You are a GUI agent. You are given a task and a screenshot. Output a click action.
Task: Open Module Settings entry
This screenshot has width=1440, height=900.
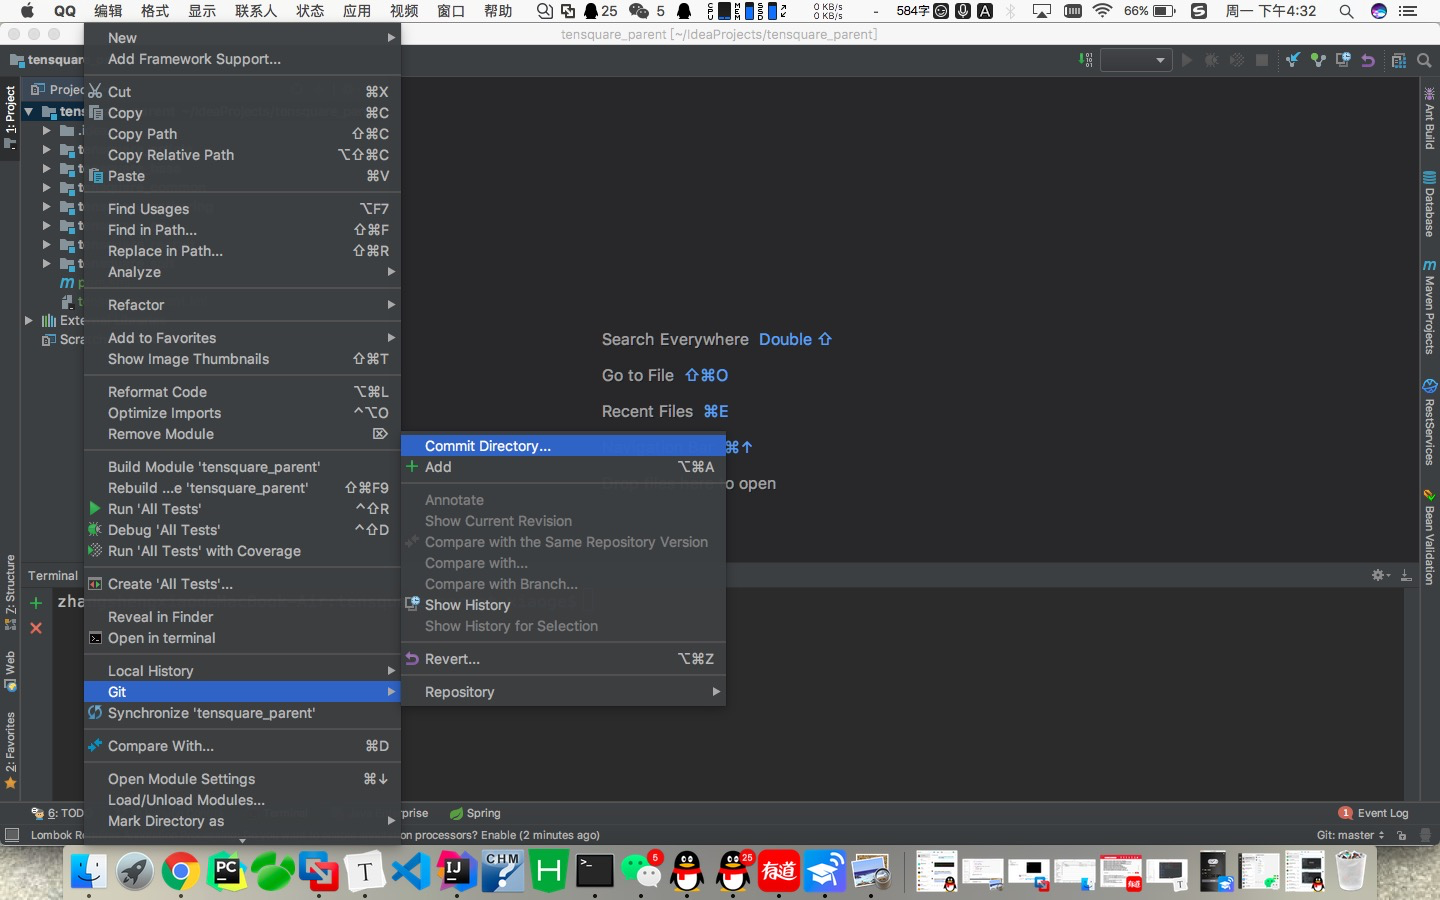(243, 779)
